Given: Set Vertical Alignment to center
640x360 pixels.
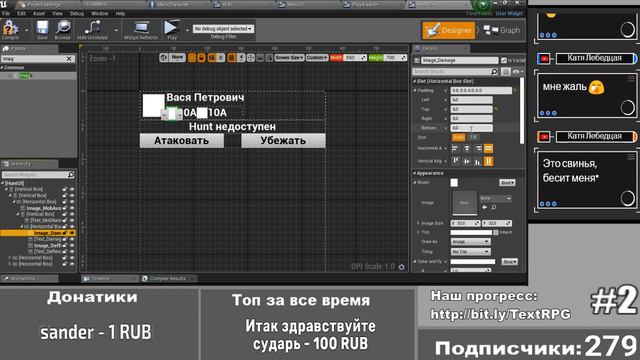Looking at the screenshot, I should 467,161.
